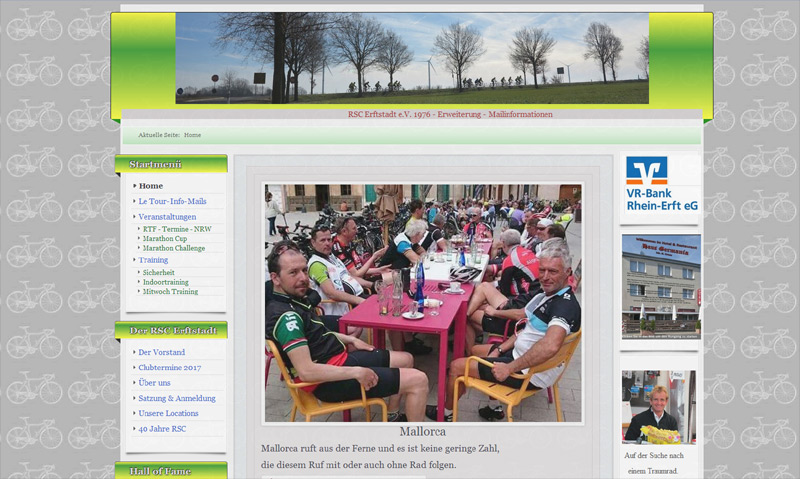This screenshot has height=479, width=800.
Task: Open RTF - Termine - NRW
Action: pyautogui.click(x=177, y=229)
